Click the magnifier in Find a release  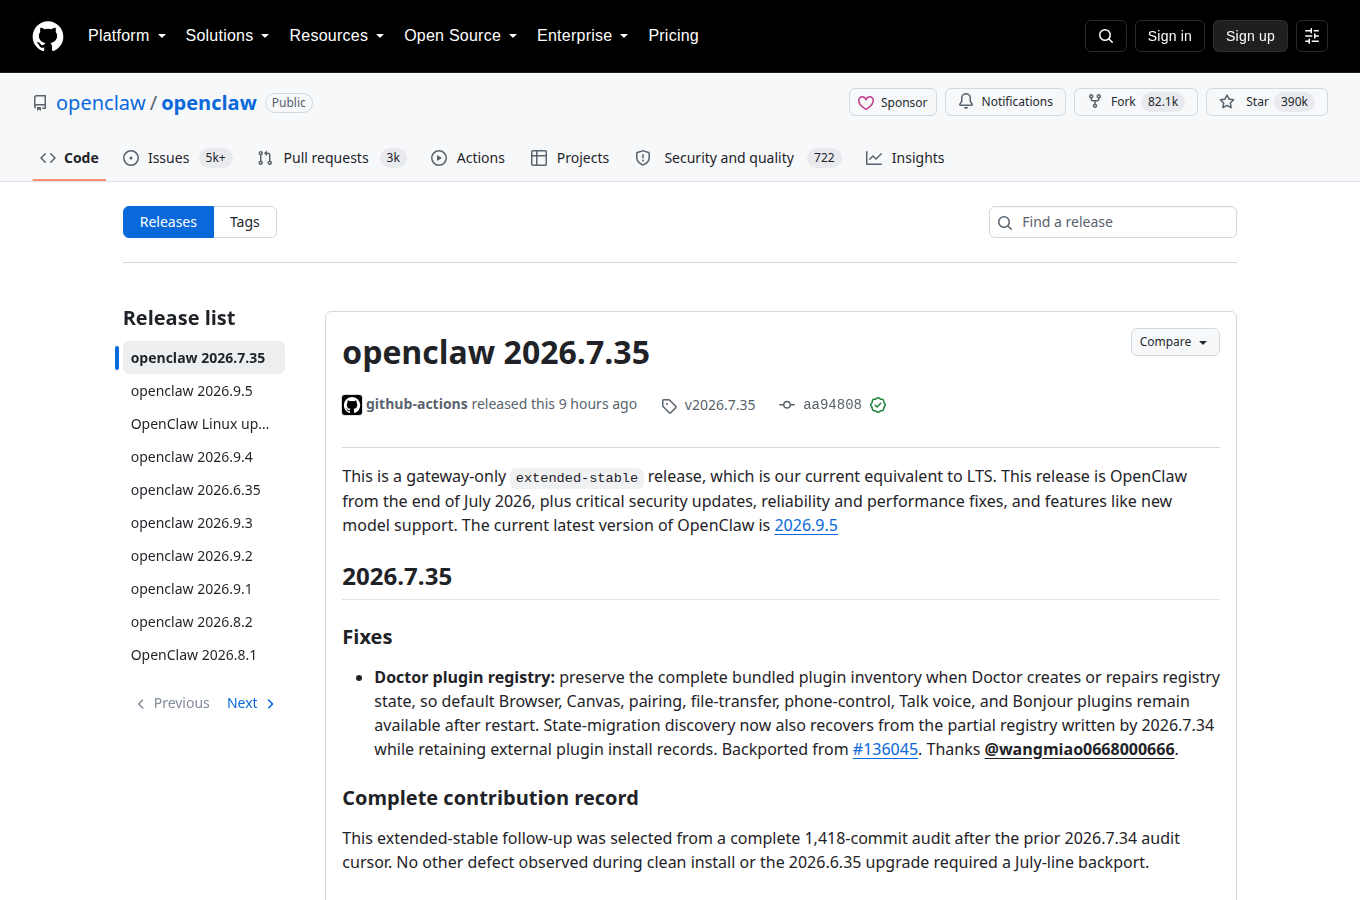pos(1005,223)
